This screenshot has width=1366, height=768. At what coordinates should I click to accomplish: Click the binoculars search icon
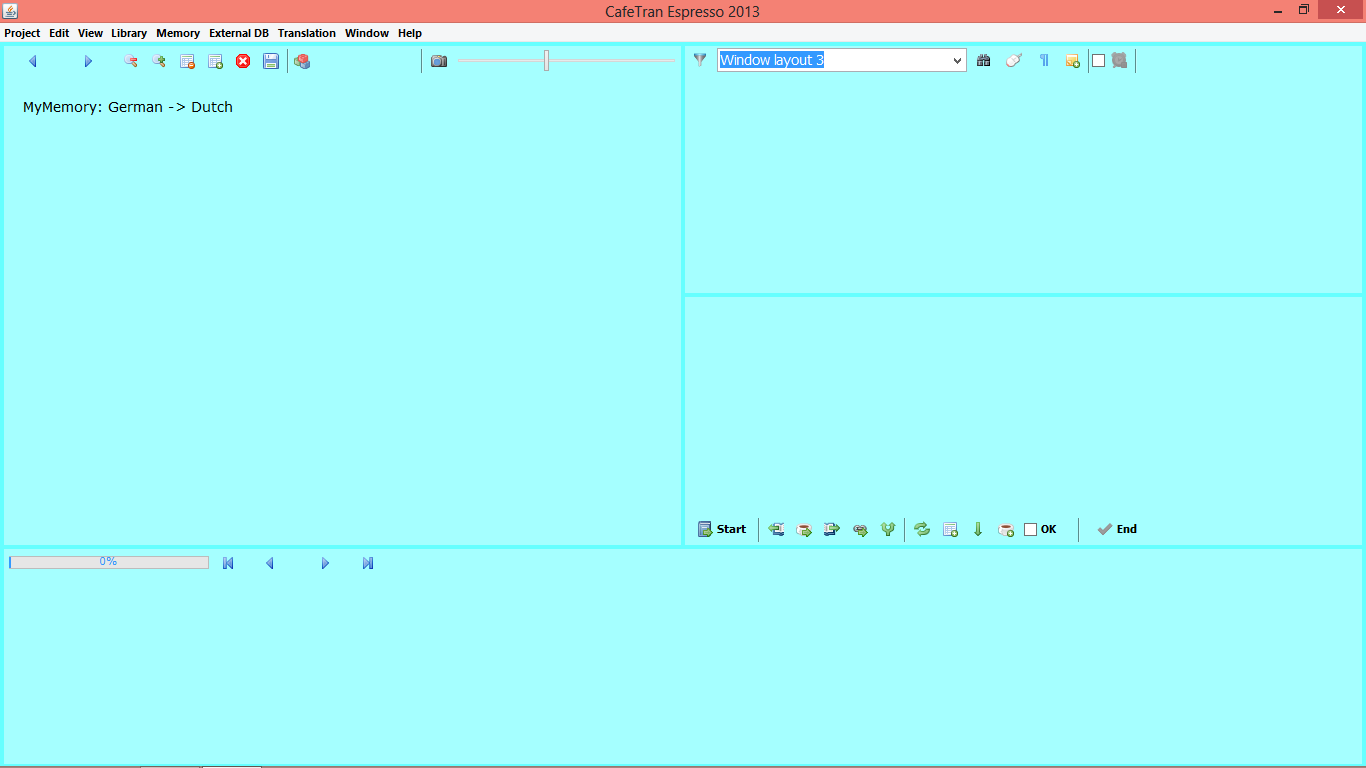coord(984,60)
